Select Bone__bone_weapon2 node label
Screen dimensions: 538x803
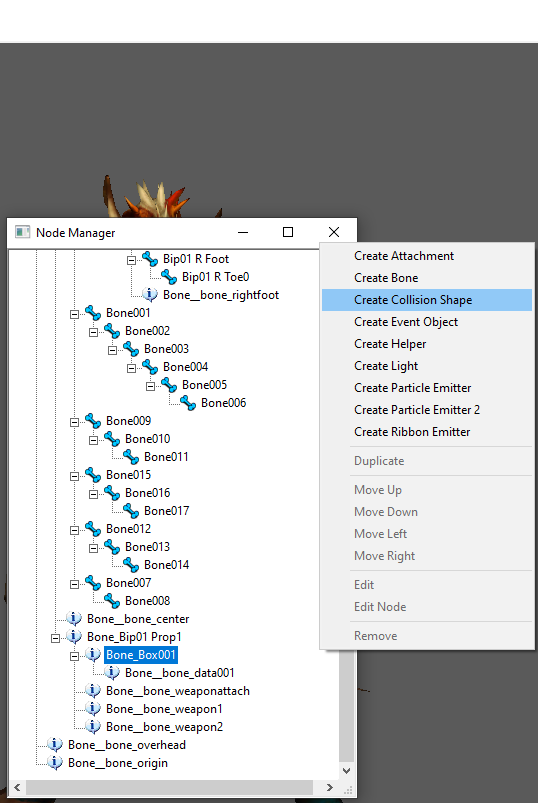pos(164,727)
